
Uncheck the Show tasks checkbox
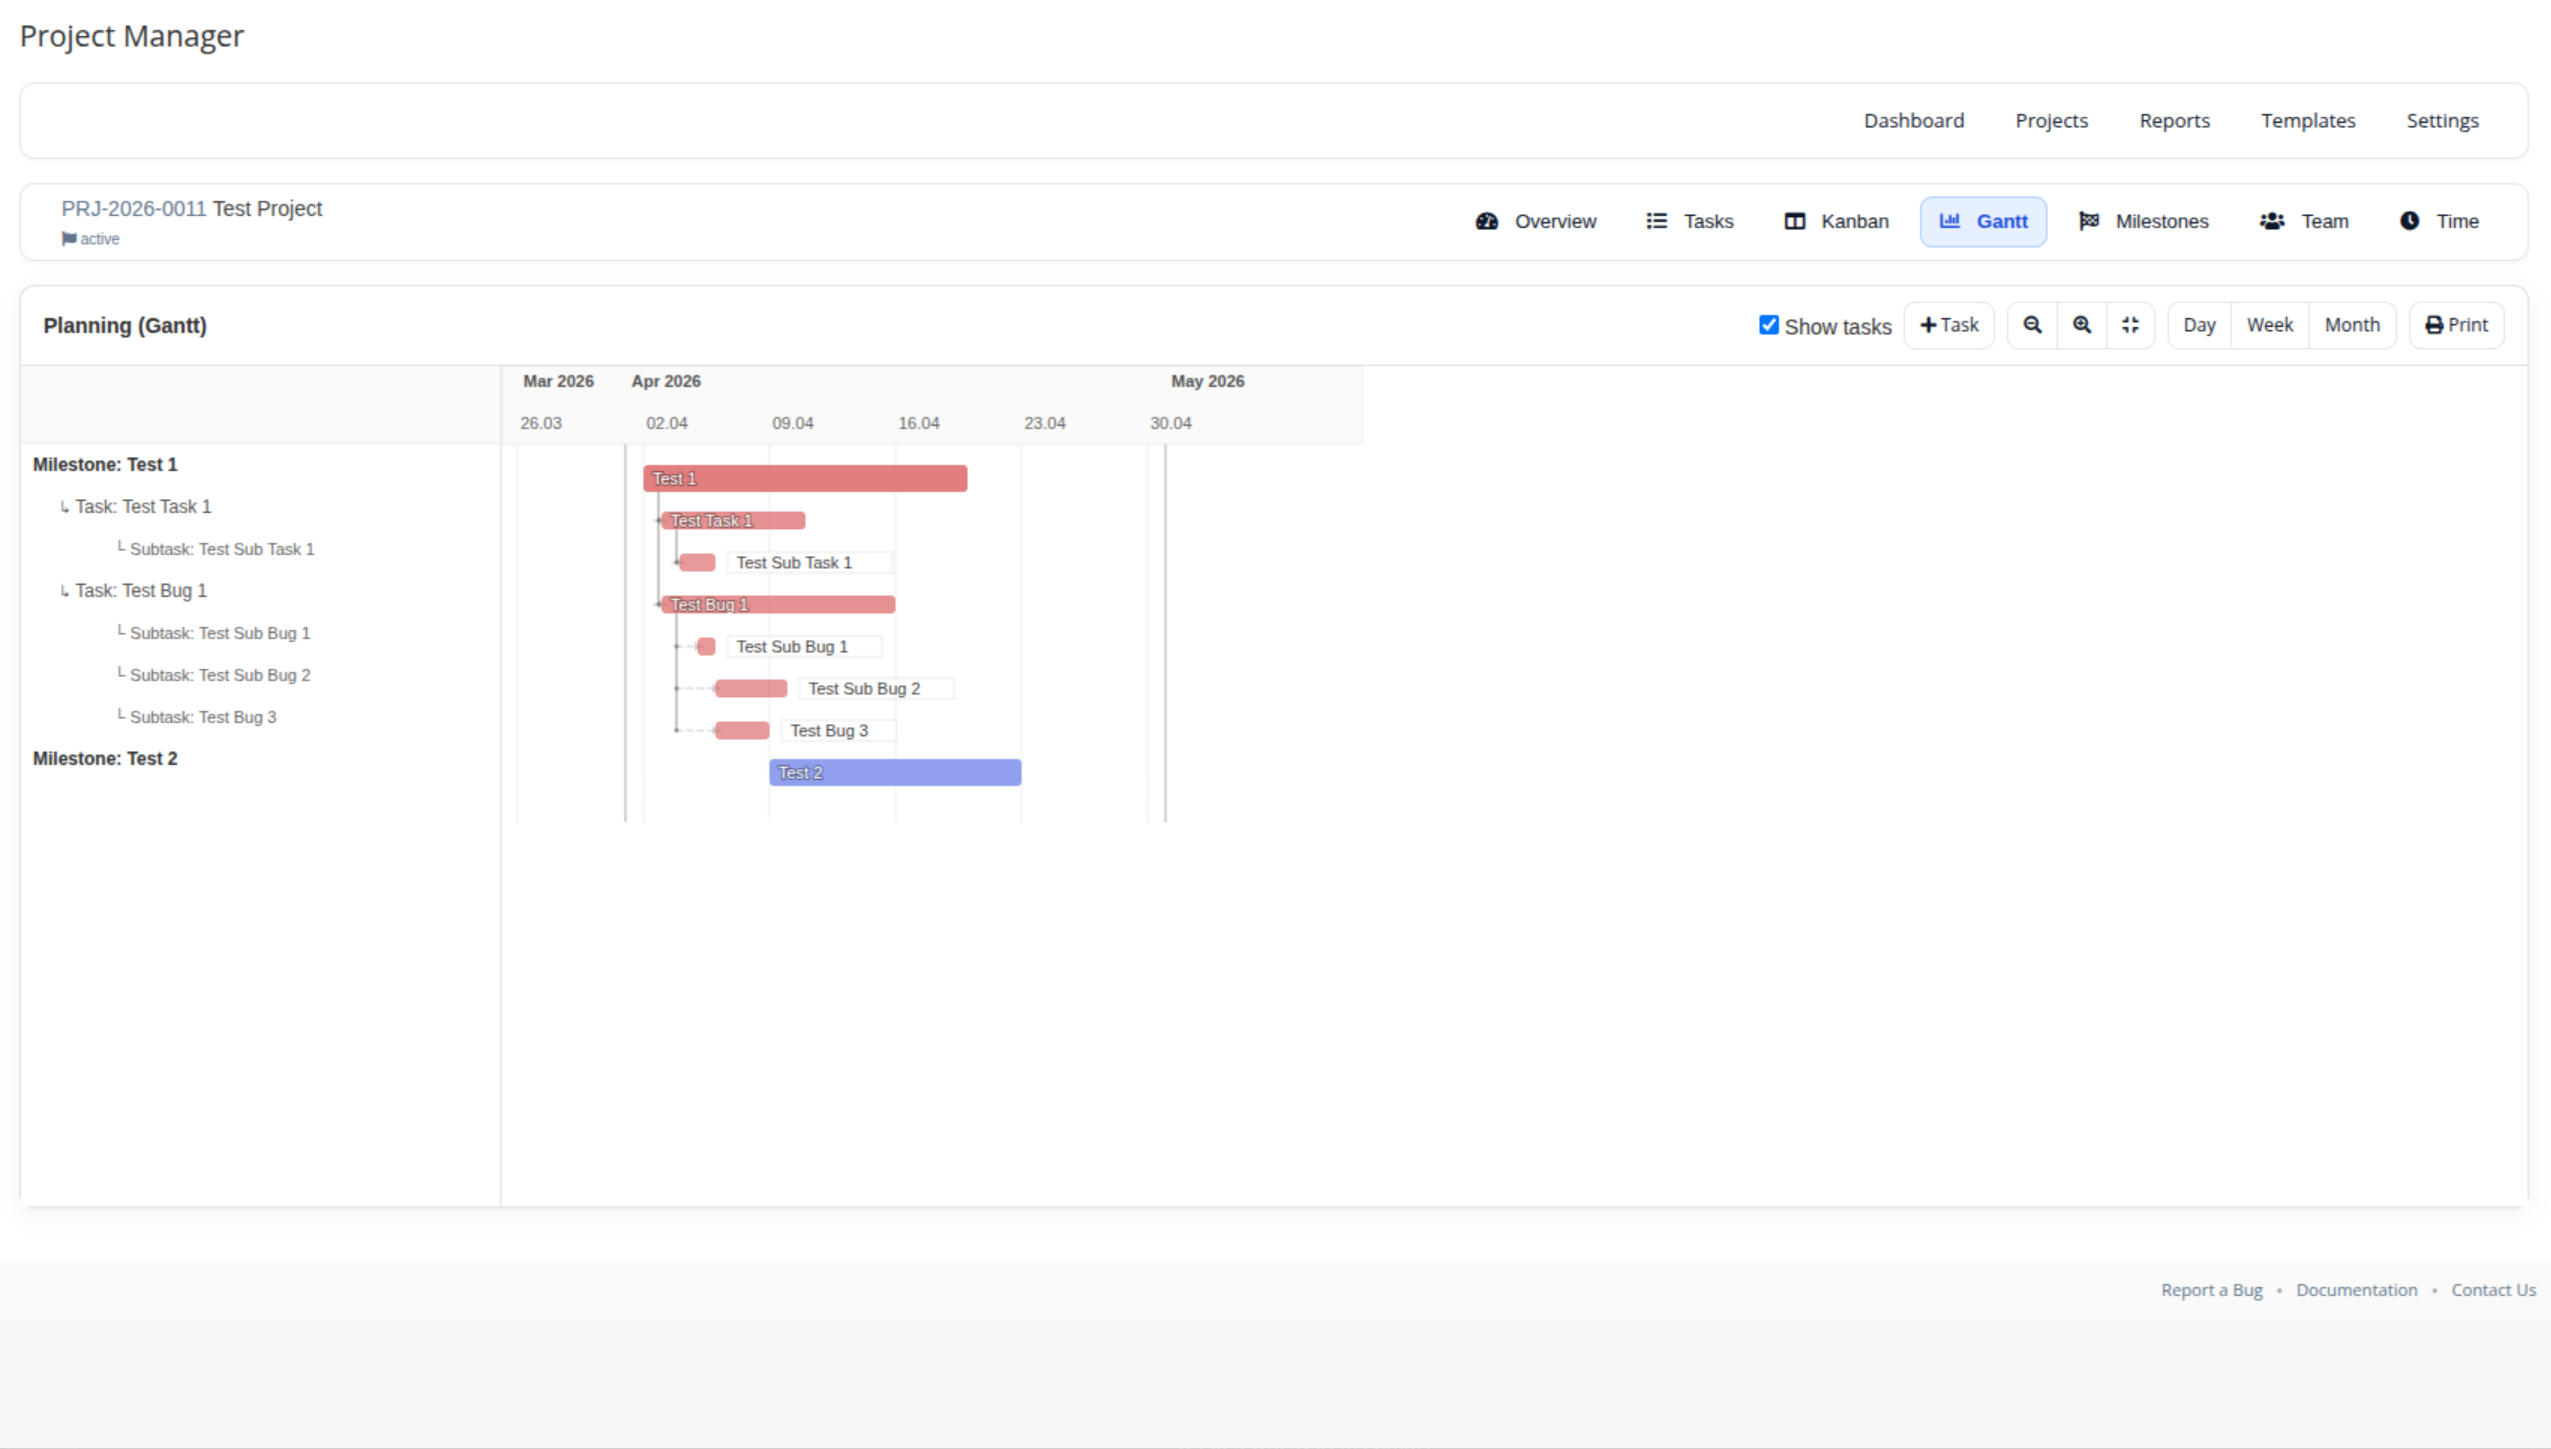[x=1768, y=325]
